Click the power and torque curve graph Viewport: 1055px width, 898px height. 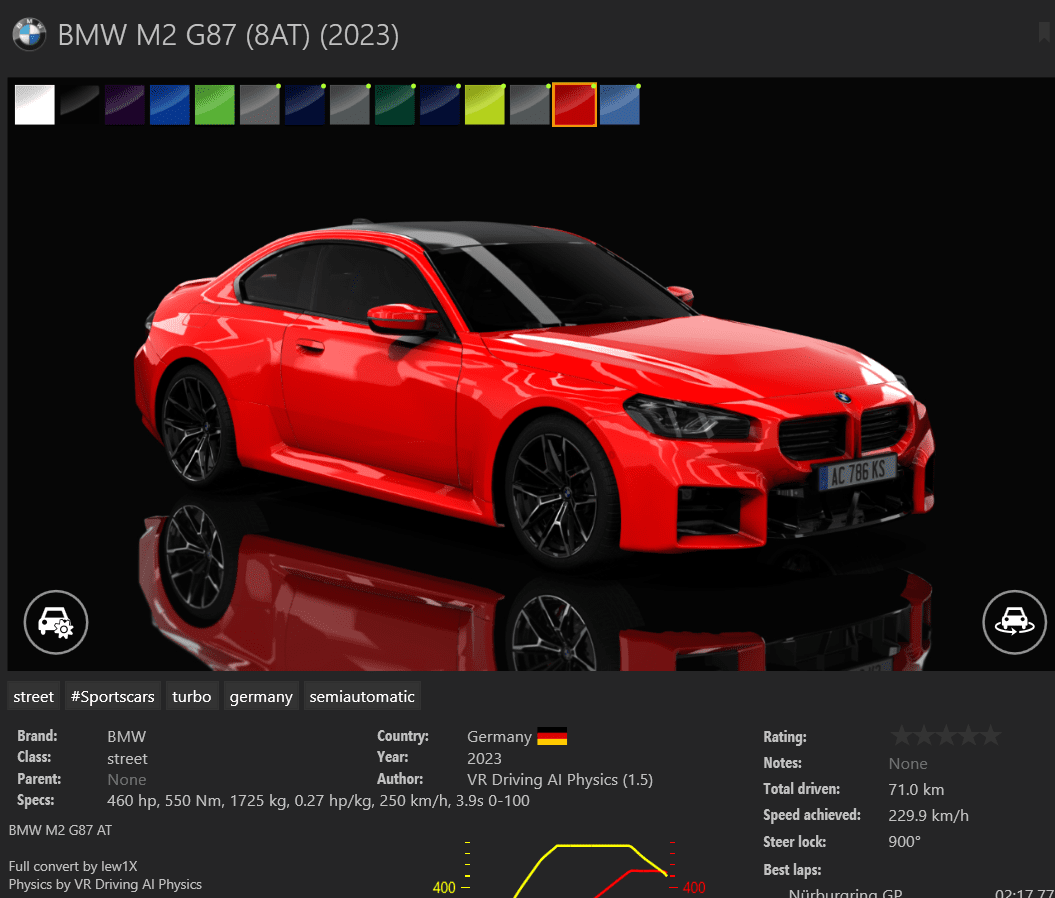(568, 869)
